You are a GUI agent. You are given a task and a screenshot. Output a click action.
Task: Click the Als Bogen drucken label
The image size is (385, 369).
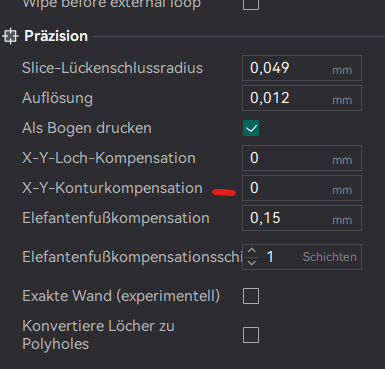(x=87, y=128)
